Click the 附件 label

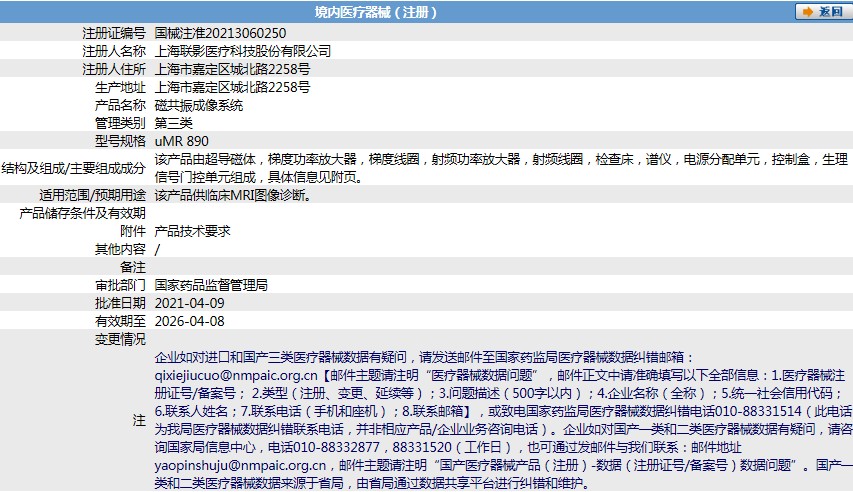click(133, 231)
